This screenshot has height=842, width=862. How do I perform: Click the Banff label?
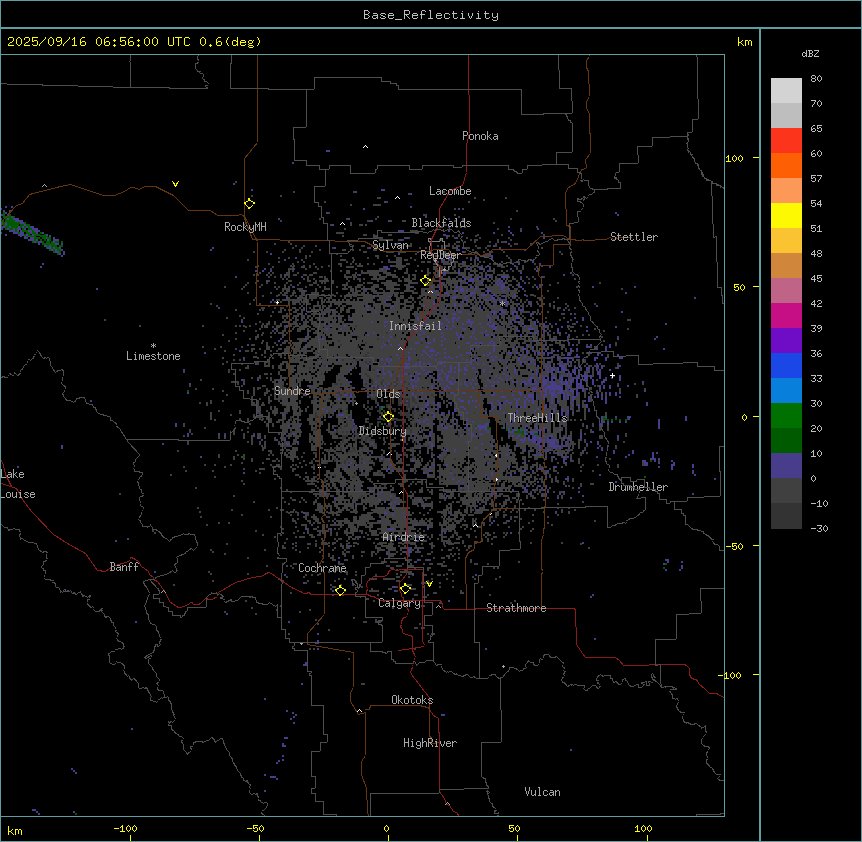point(124,567)
